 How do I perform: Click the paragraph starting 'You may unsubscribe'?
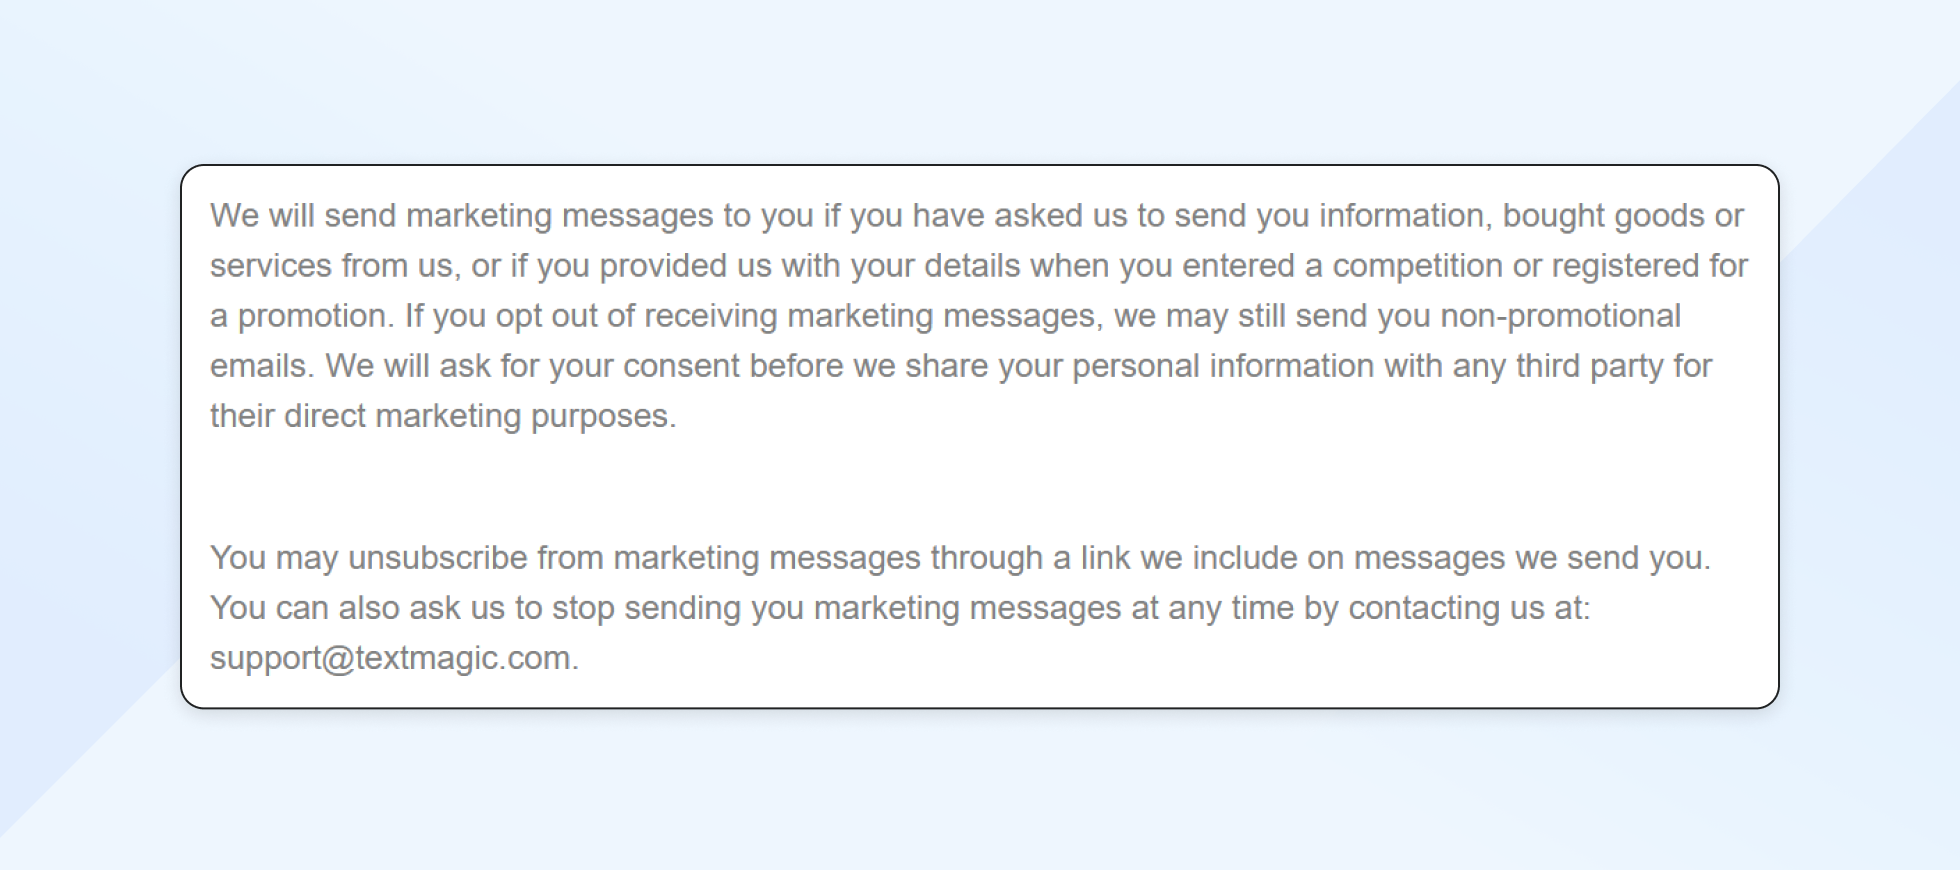click(900, 608)
